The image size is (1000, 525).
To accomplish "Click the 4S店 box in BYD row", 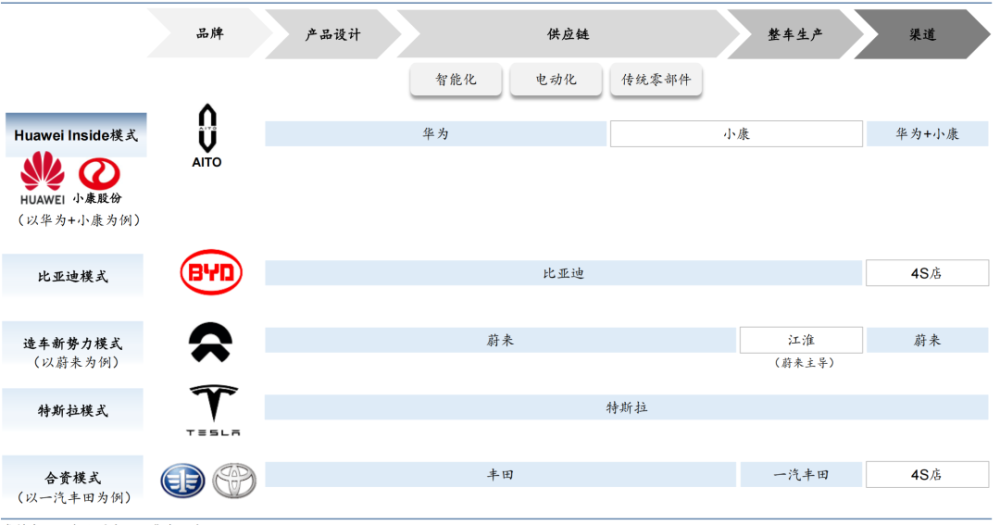I will pos(926,273).
